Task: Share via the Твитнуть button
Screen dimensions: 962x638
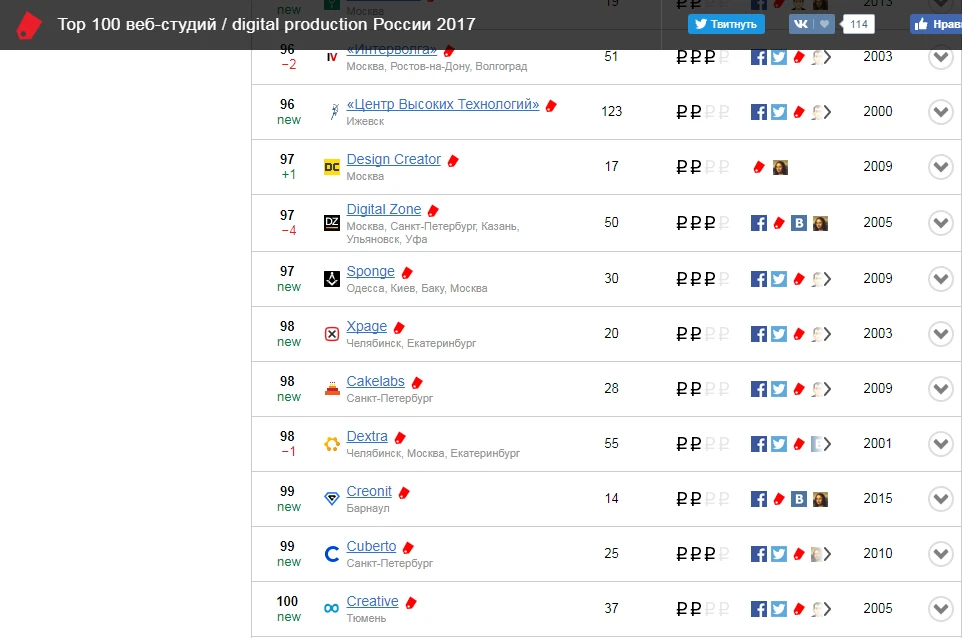Action: (x=726, y=25)
